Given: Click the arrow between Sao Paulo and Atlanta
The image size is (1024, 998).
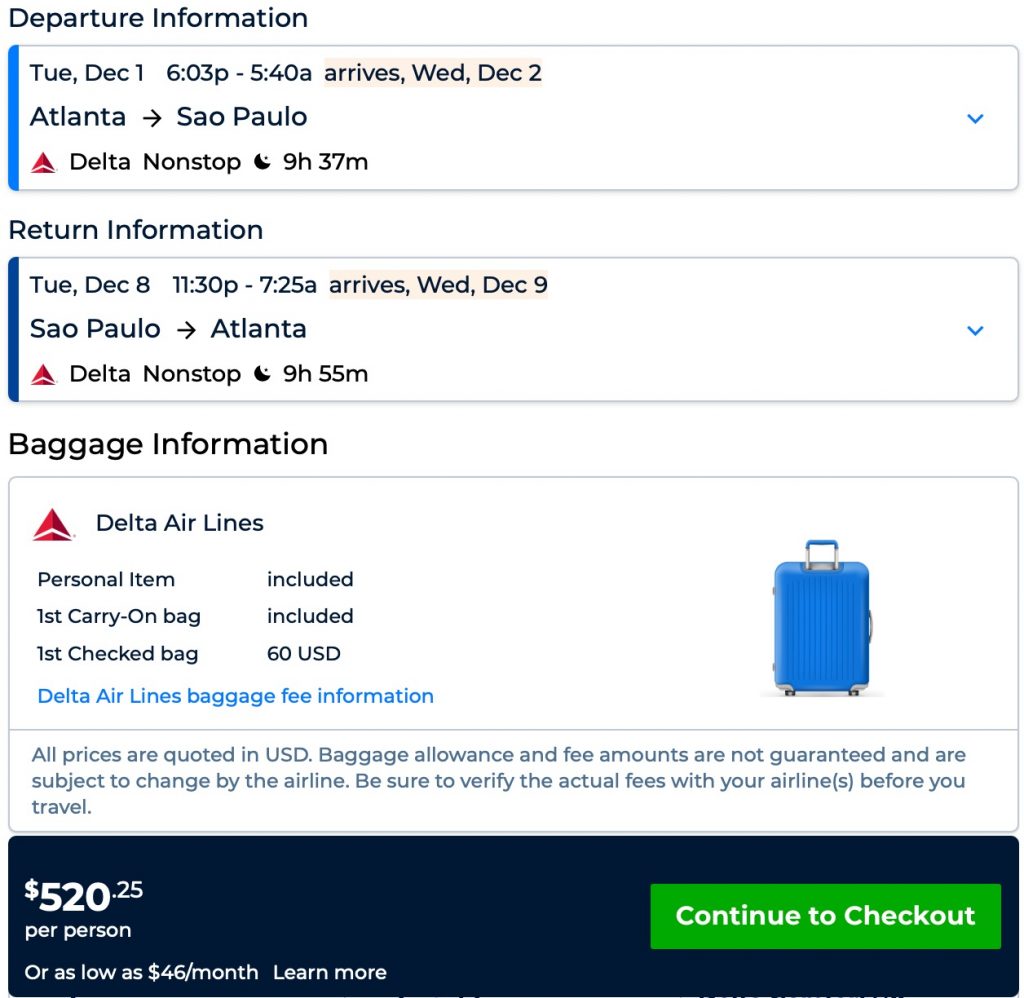Looking at the screenshot, I should click(186, 330).
